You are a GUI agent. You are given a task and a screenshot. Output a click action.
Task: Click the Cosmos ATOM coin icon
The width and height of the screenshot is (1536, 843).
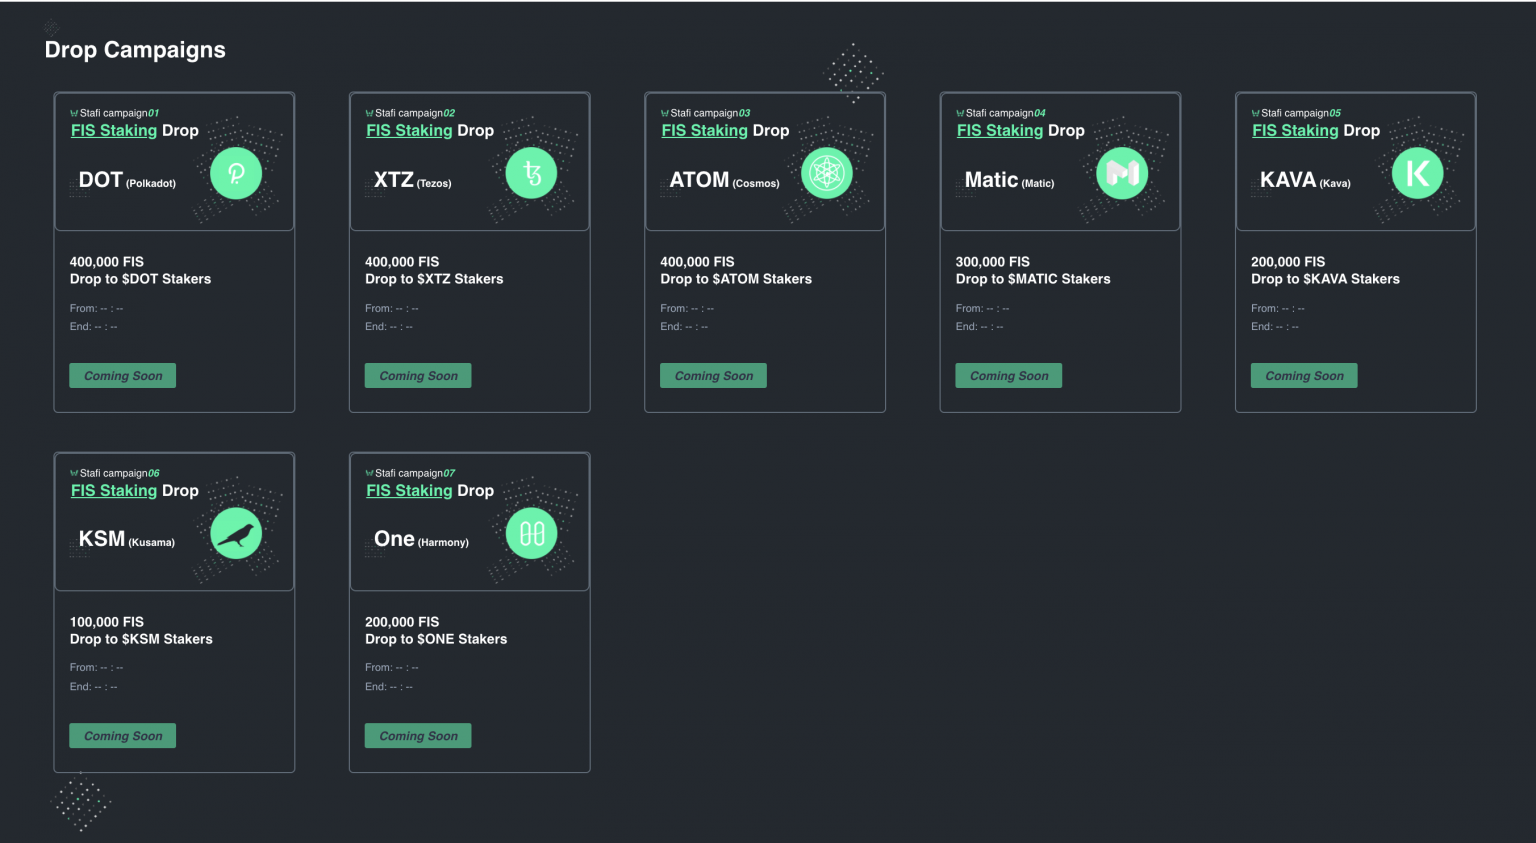tap(827, 173)
